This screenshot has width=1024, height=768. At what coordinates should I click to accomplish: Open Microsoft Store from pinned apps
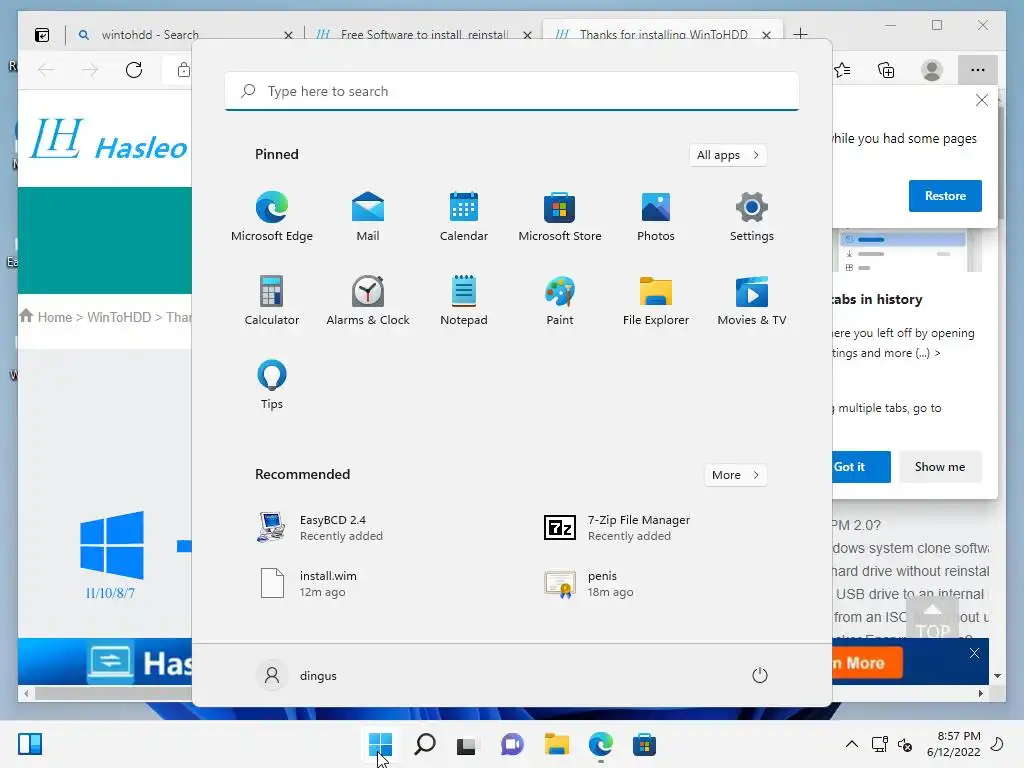pyautogui.click(x=560, y=217)
